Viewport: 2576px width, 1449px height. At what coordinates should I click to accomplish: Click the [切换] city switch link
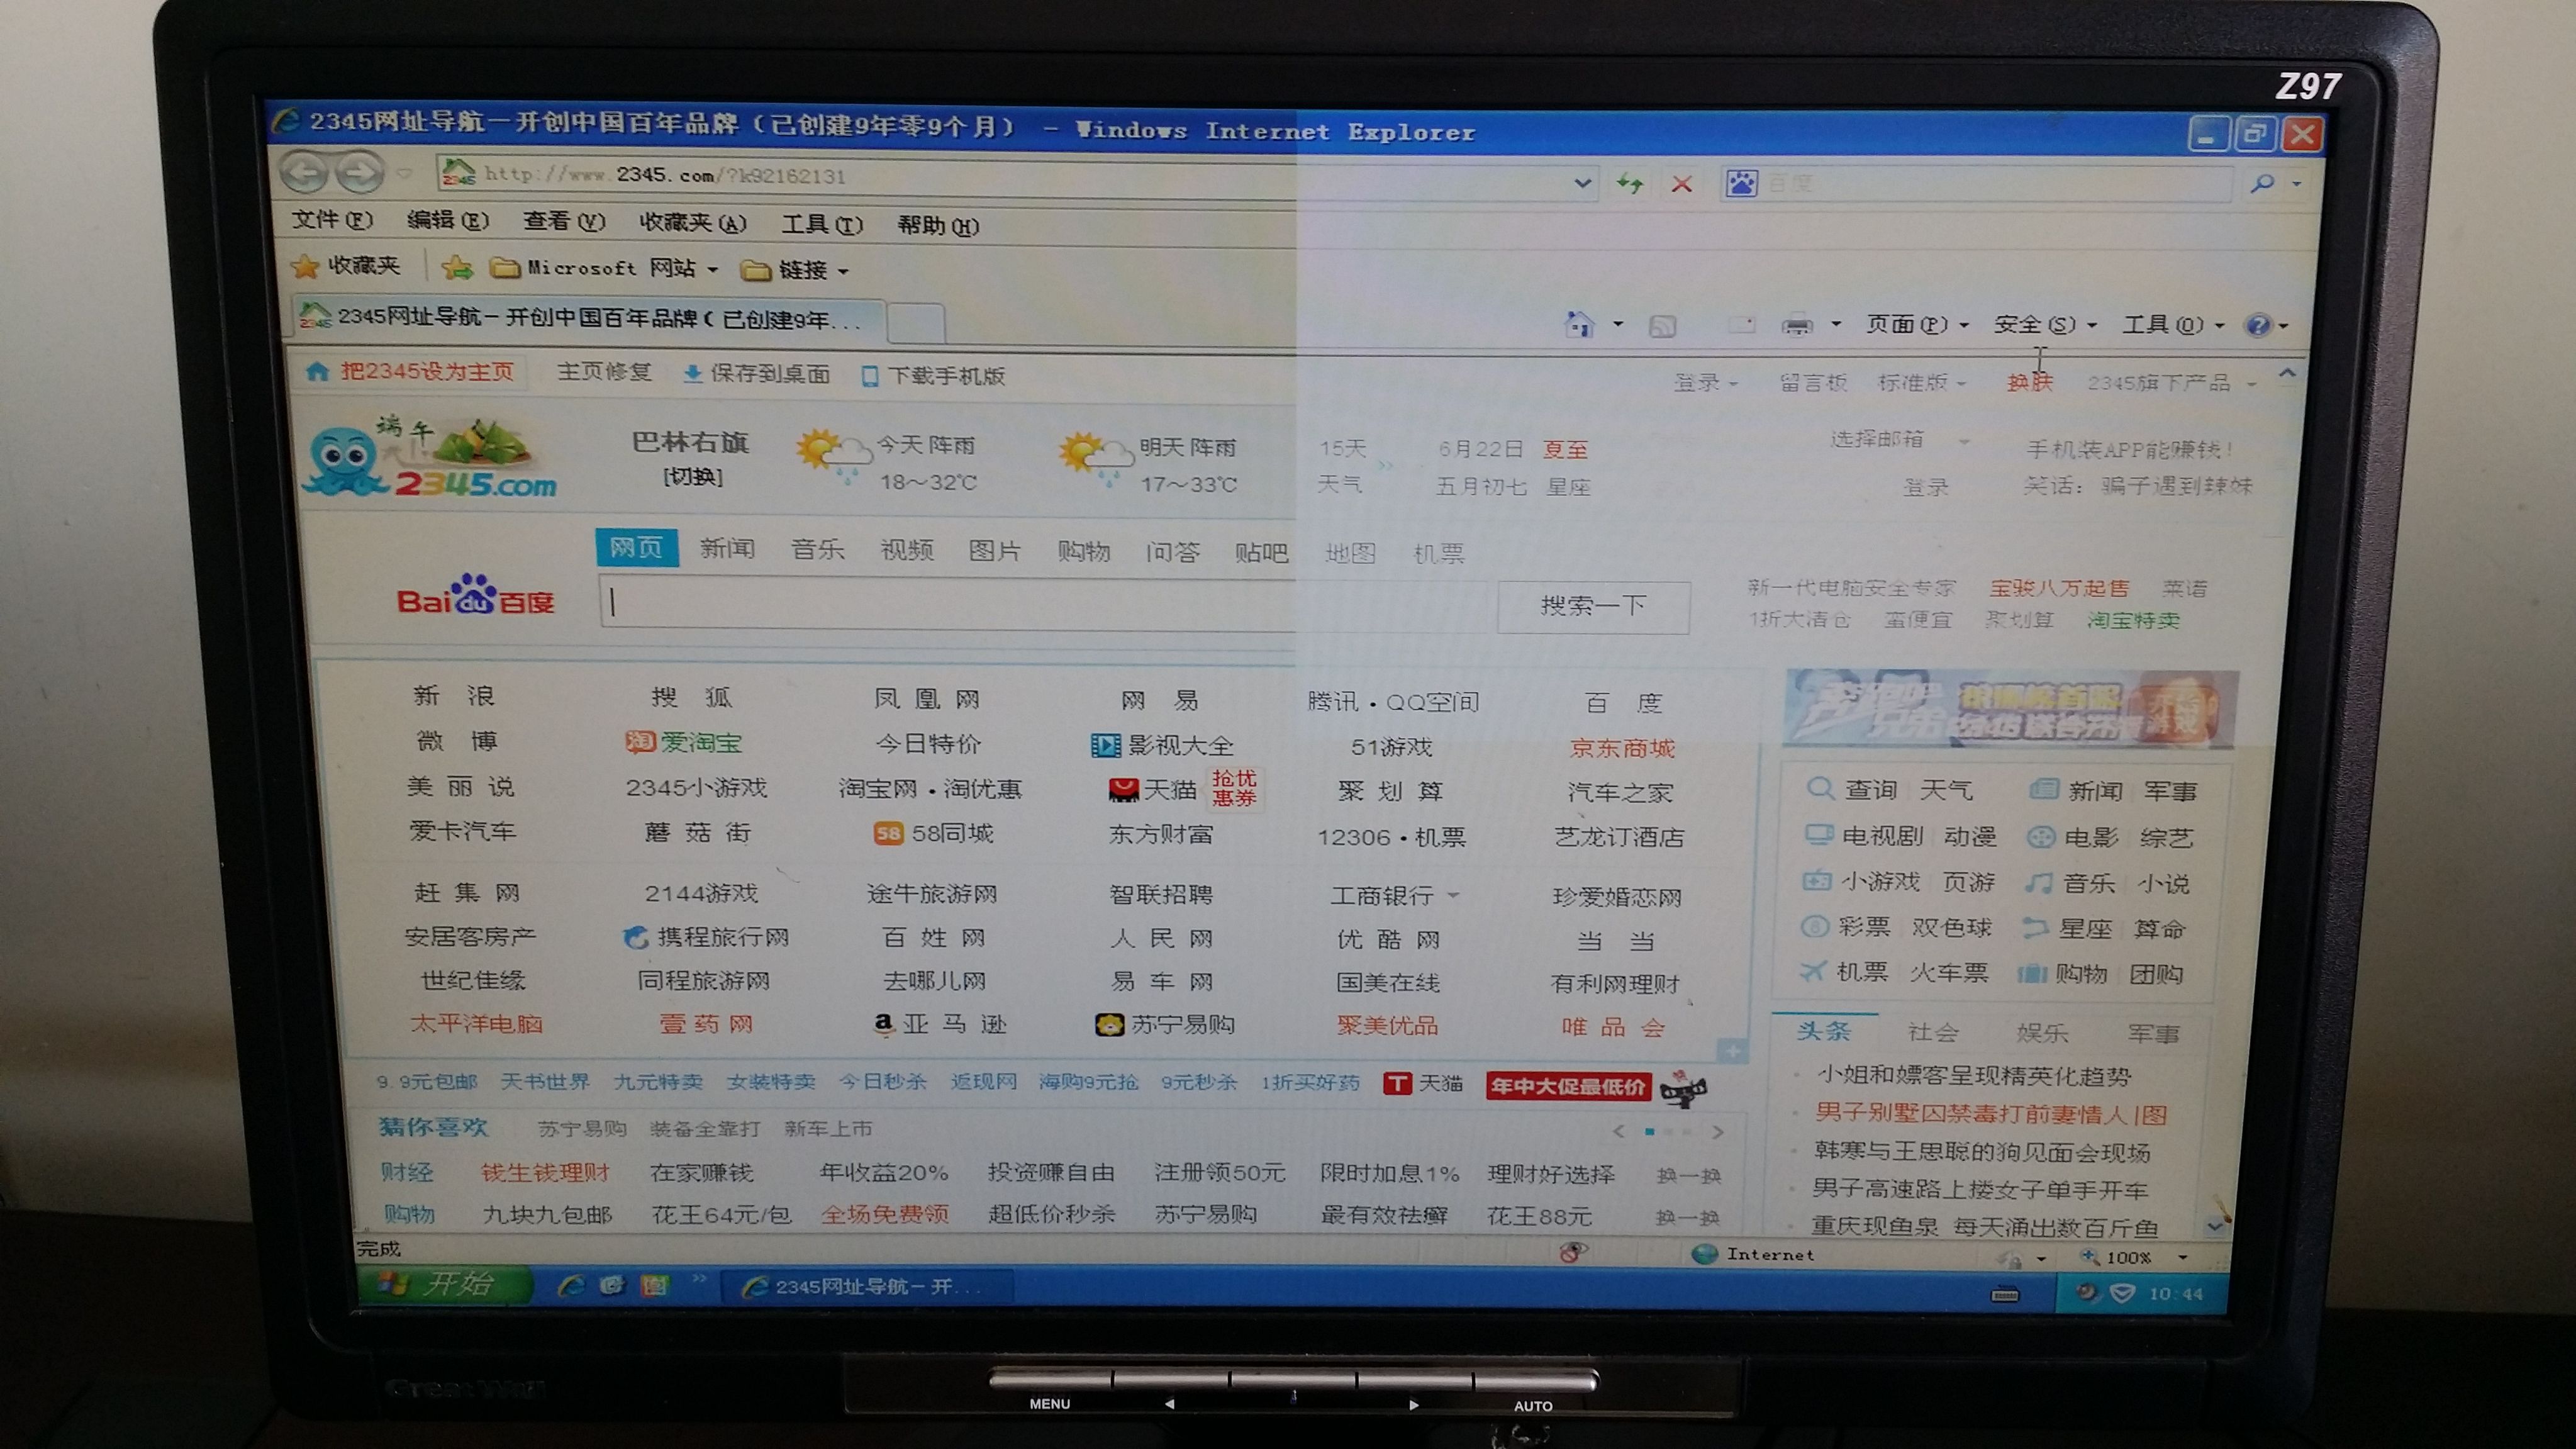692,477
